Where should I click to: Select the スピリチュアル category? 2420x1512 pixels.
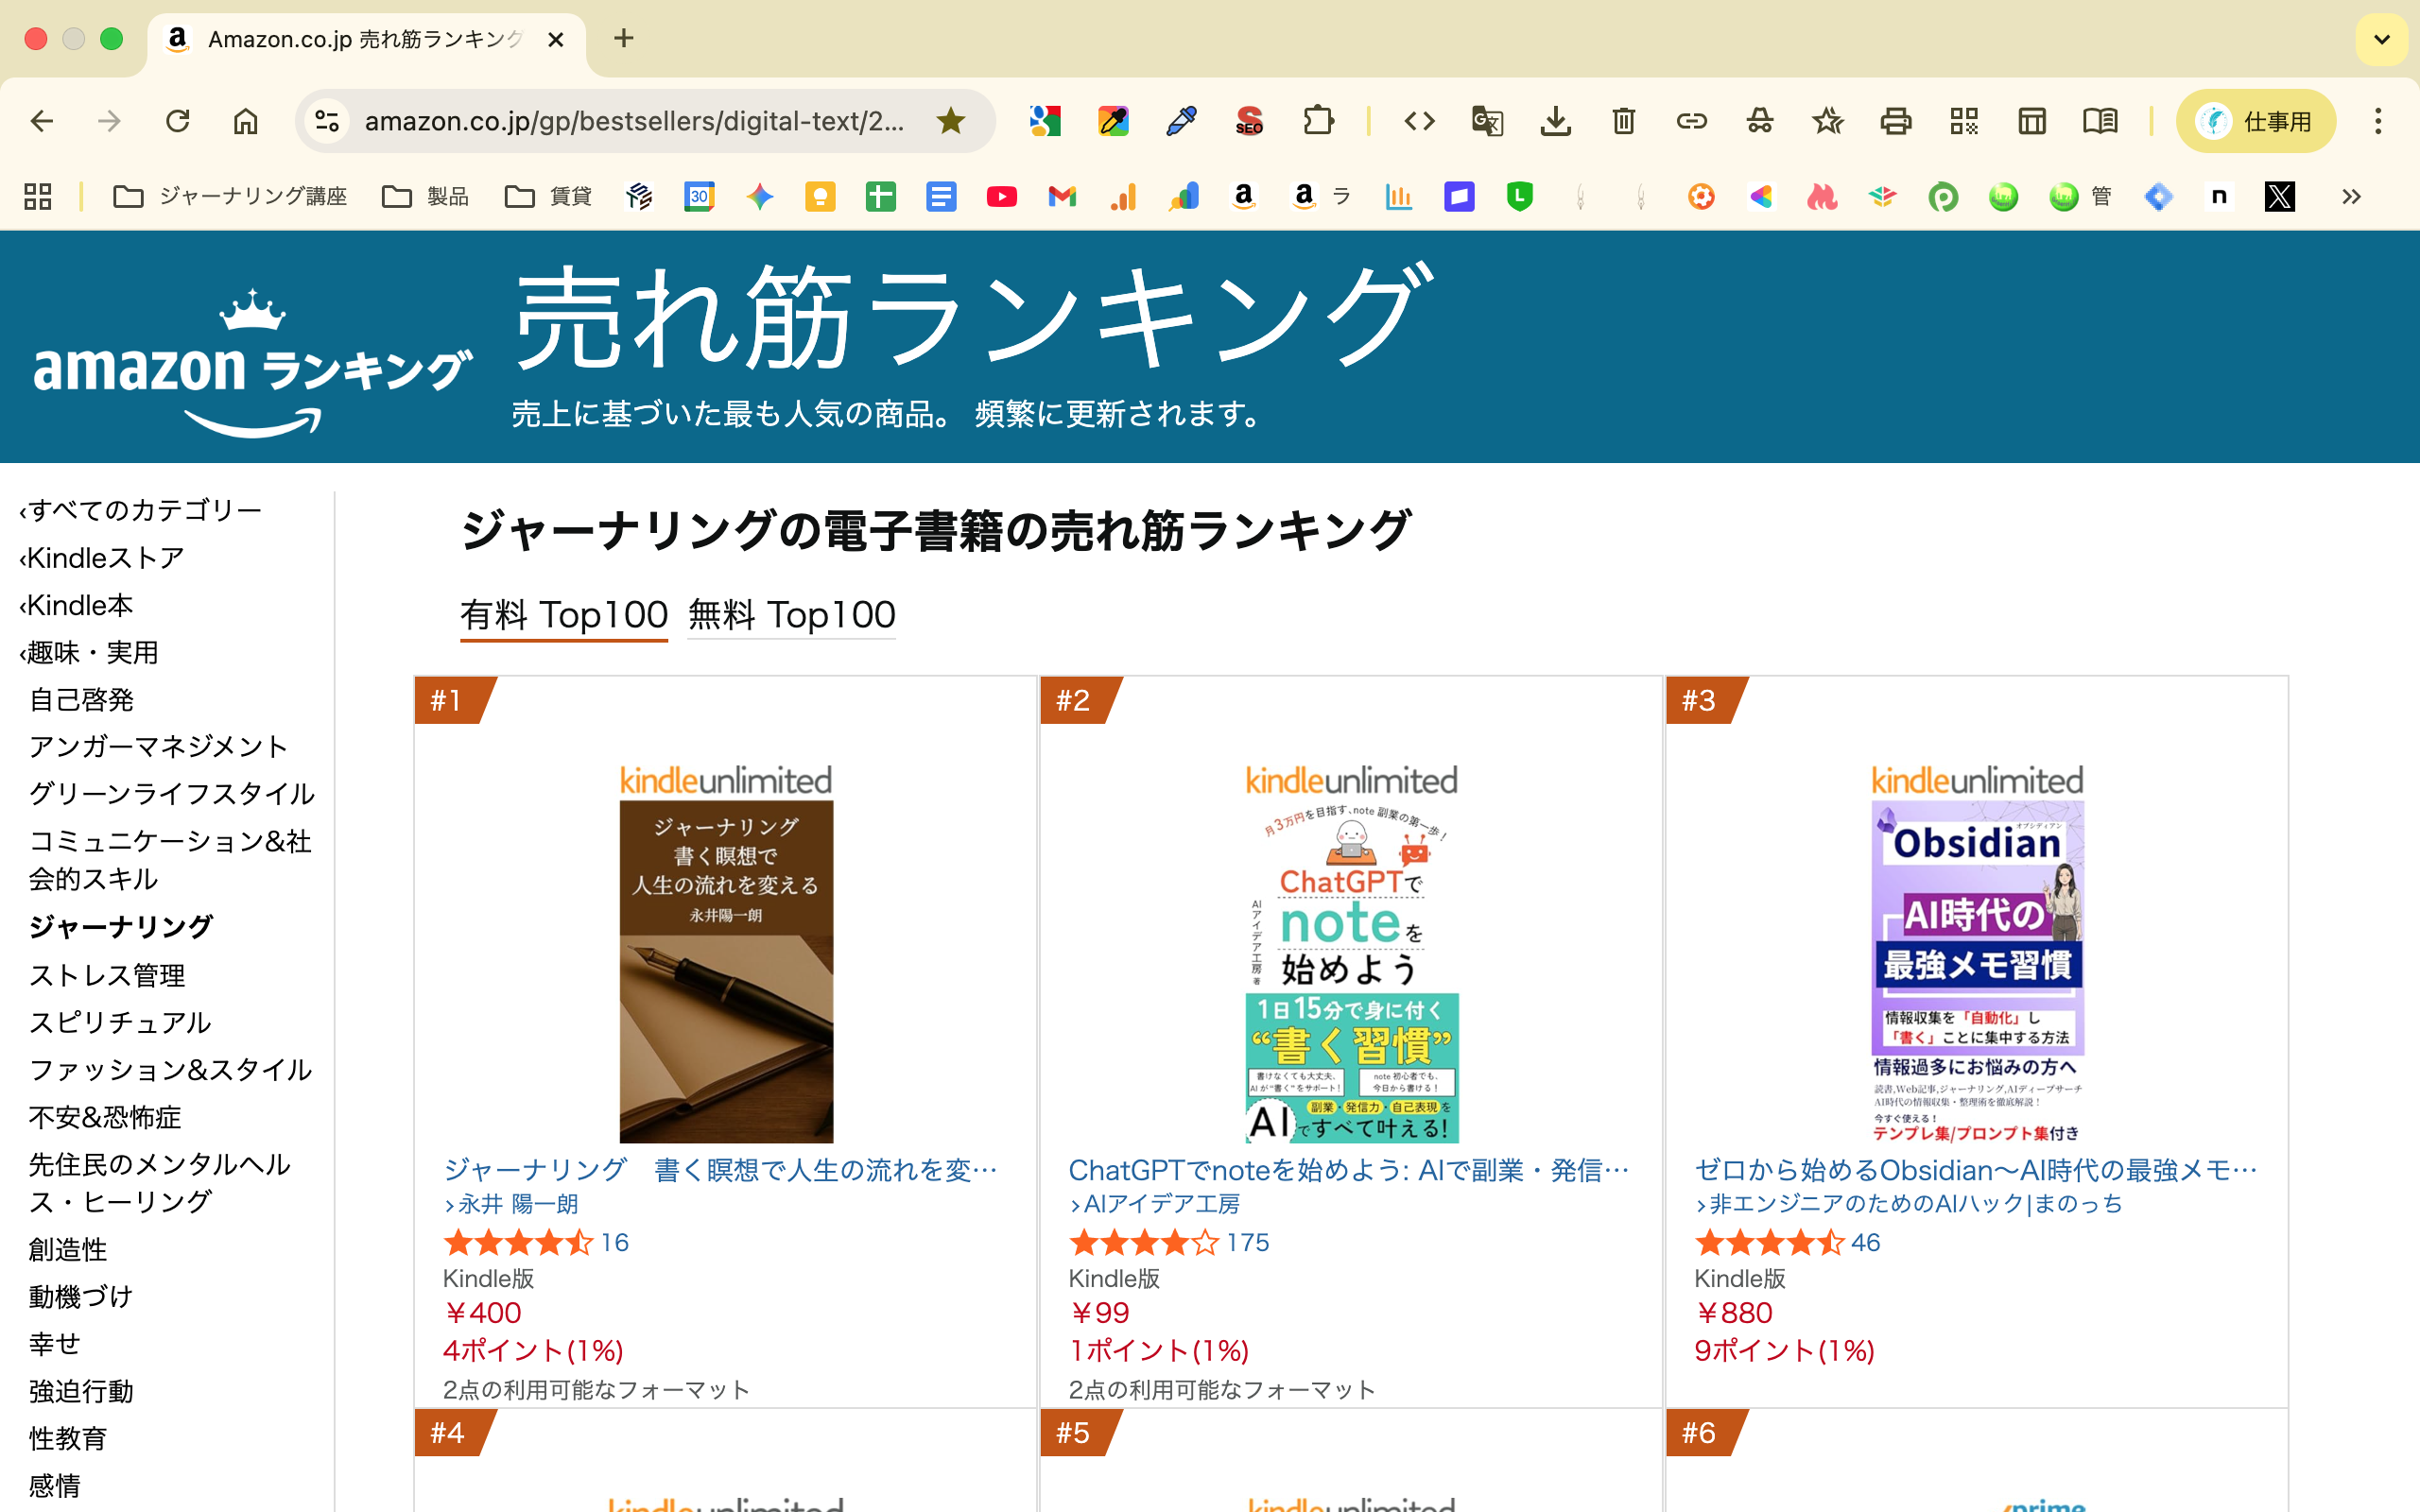(120, 1022)
